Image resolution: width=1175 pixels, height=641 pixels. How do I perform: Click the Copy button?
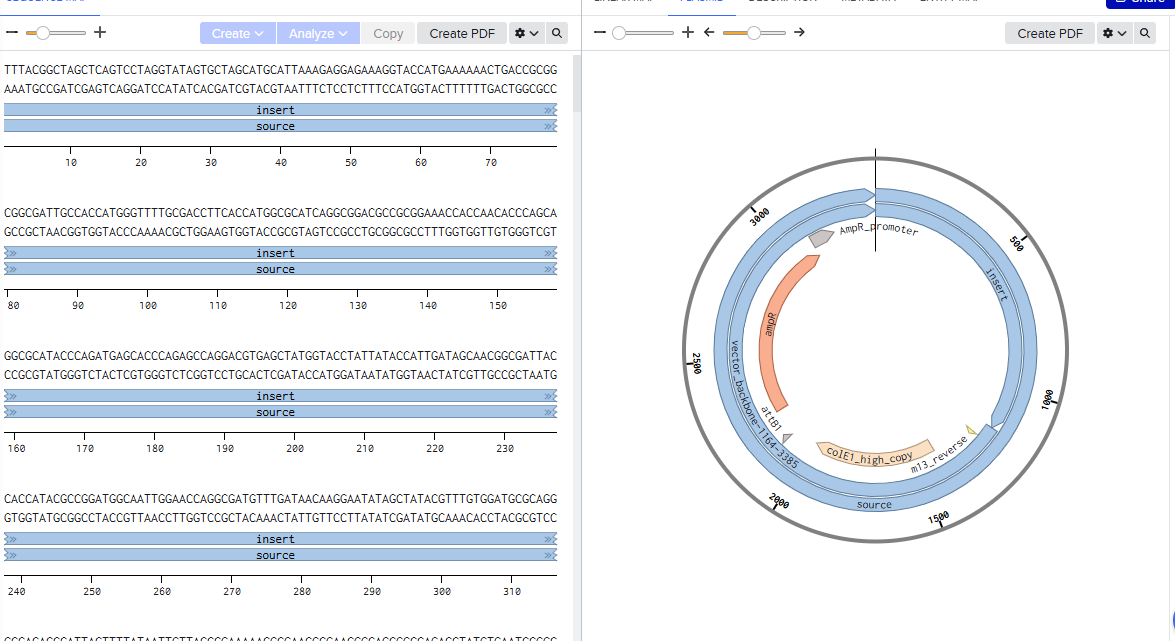coord(387,33)
